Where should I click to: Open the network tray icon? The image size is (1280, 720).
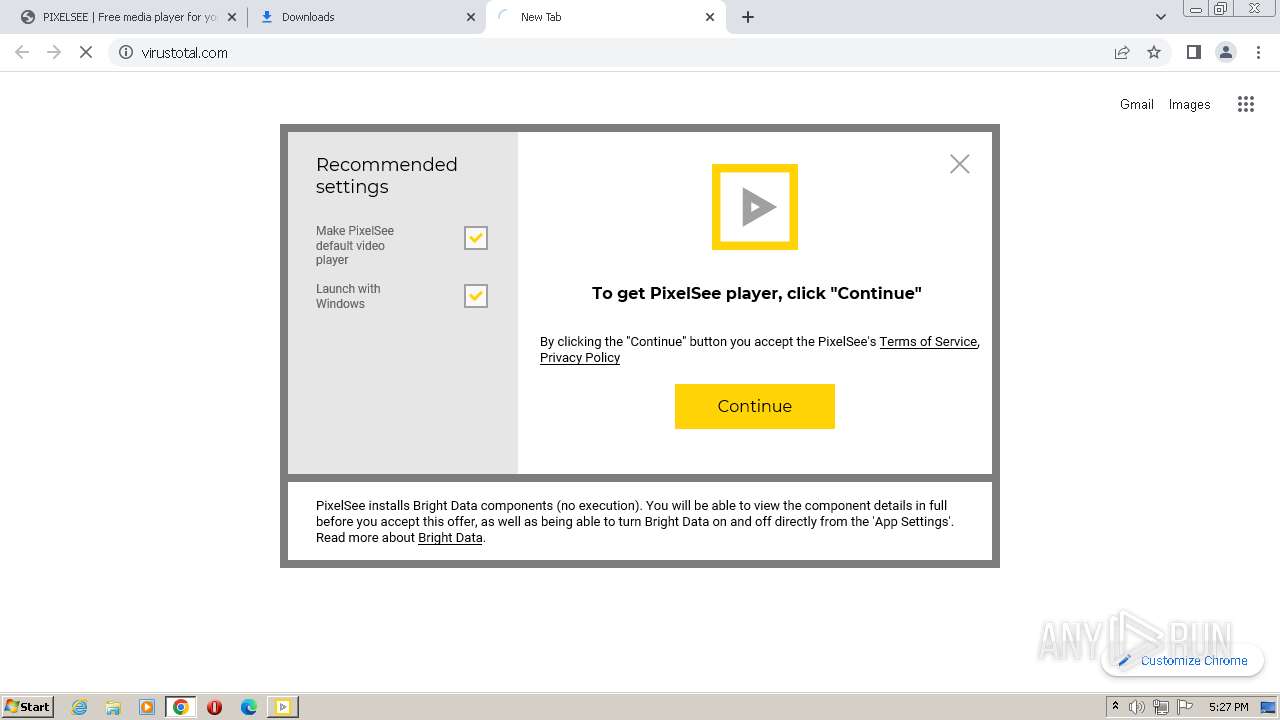[1161, 707]
